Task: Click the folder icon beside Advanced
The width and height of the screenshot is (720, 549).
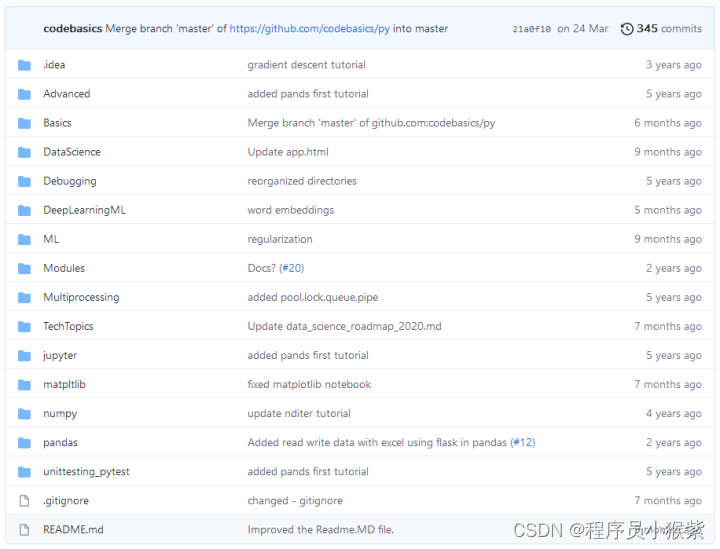Action: [x=24, y=94]
